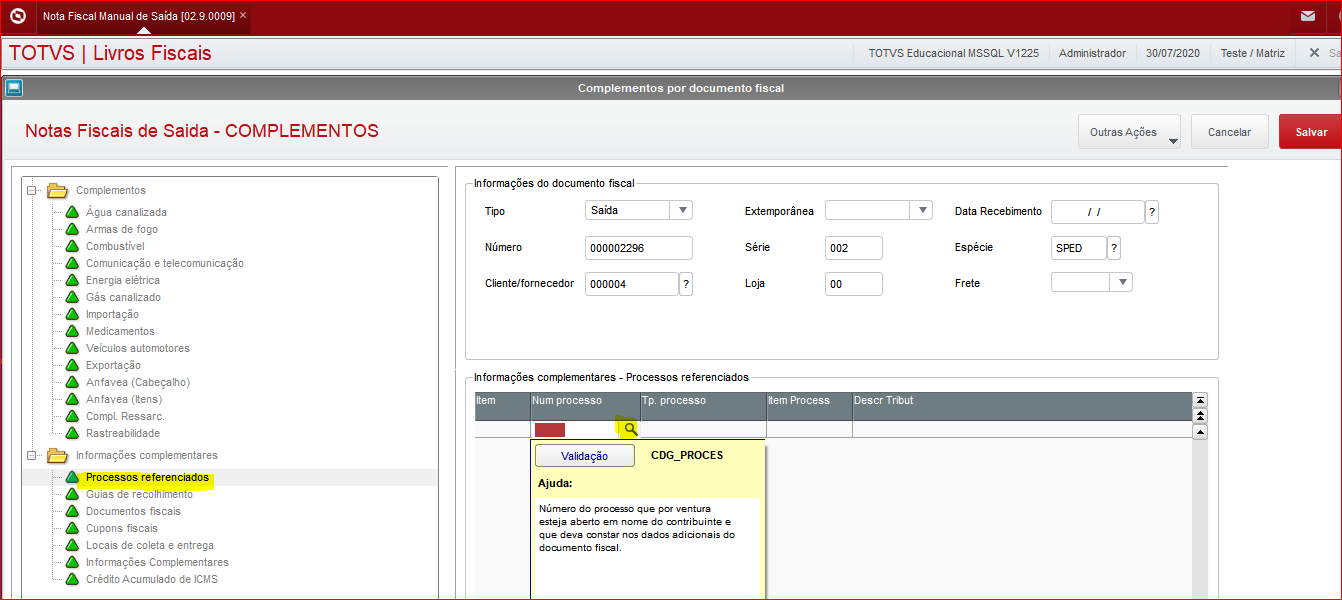1342x600 pixels.
Task: Select Rastreabilidade tree item
Action: (x=123, y=433)
